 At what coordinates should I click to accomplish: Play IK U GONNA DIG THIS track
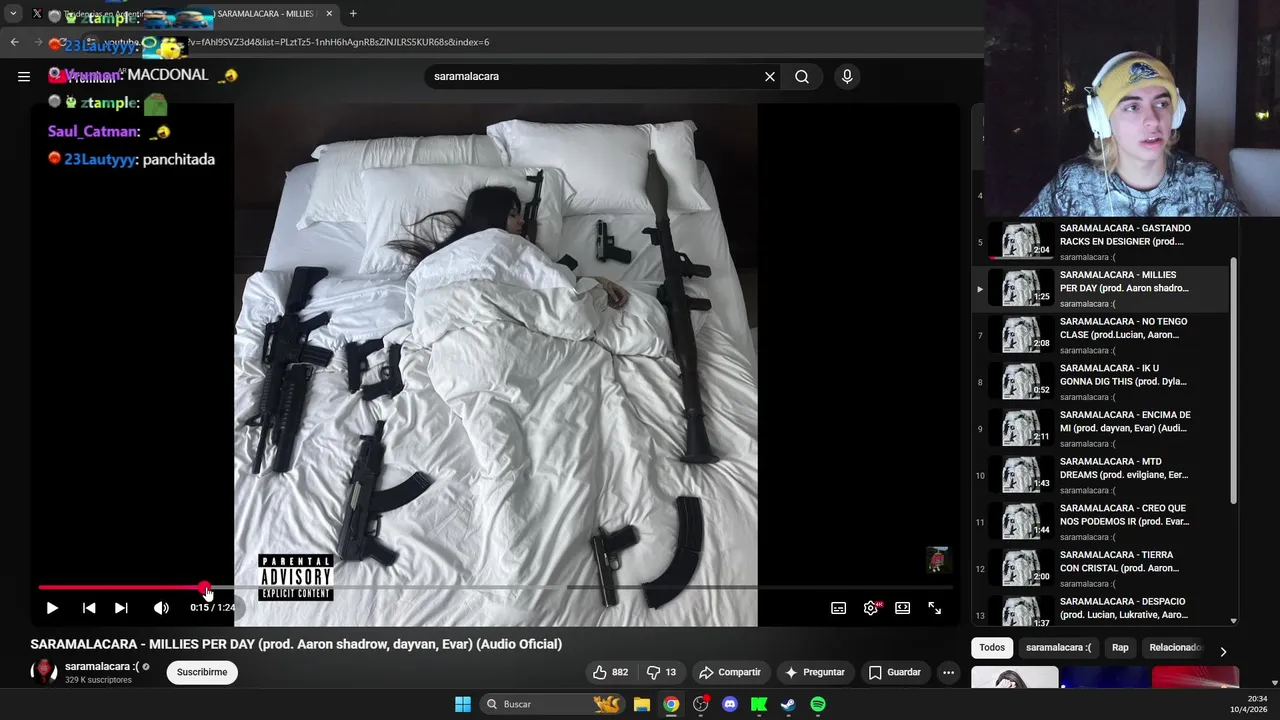(x=1100, y=382)
